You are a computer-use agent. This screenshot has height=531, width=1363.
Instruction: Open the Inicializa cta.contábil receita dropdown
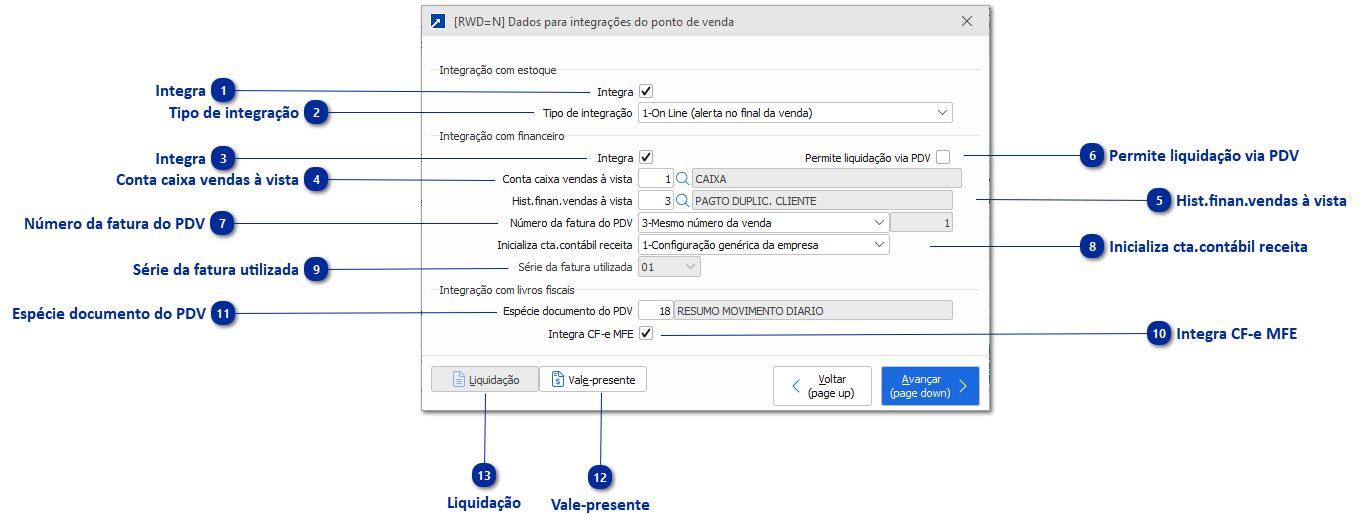click(763, 244)
